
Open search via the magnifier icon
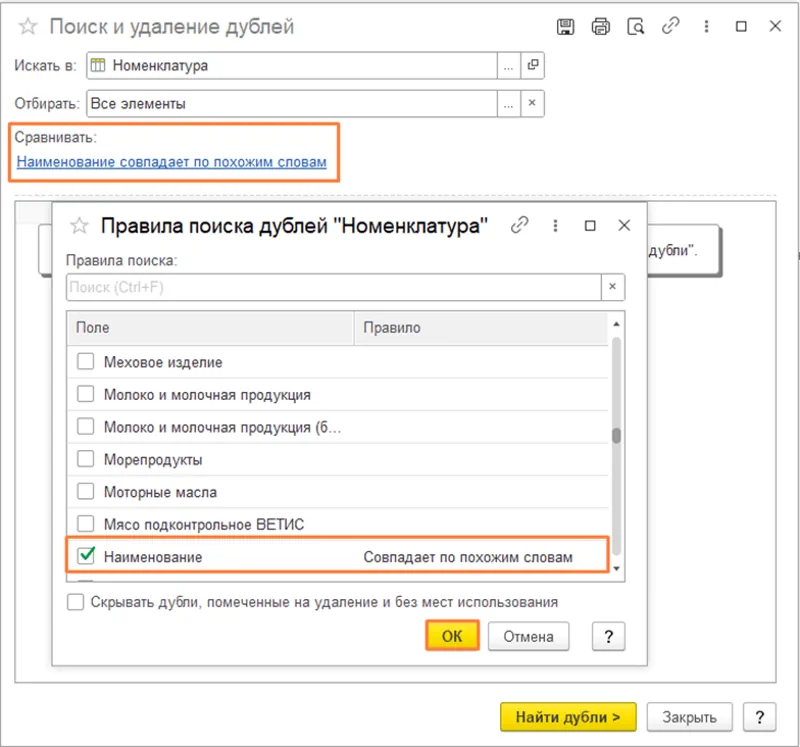[x=636, y=27]
